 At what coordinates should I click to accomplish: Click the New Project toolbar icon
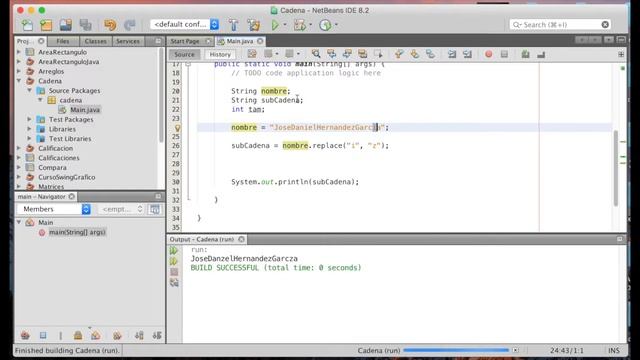[46, 25]
